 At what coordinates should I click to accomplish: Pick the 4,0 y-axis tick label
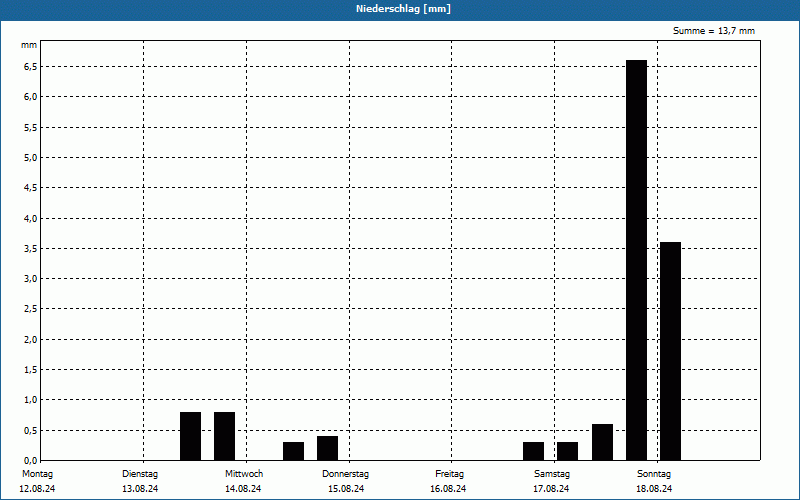(31, 218)
